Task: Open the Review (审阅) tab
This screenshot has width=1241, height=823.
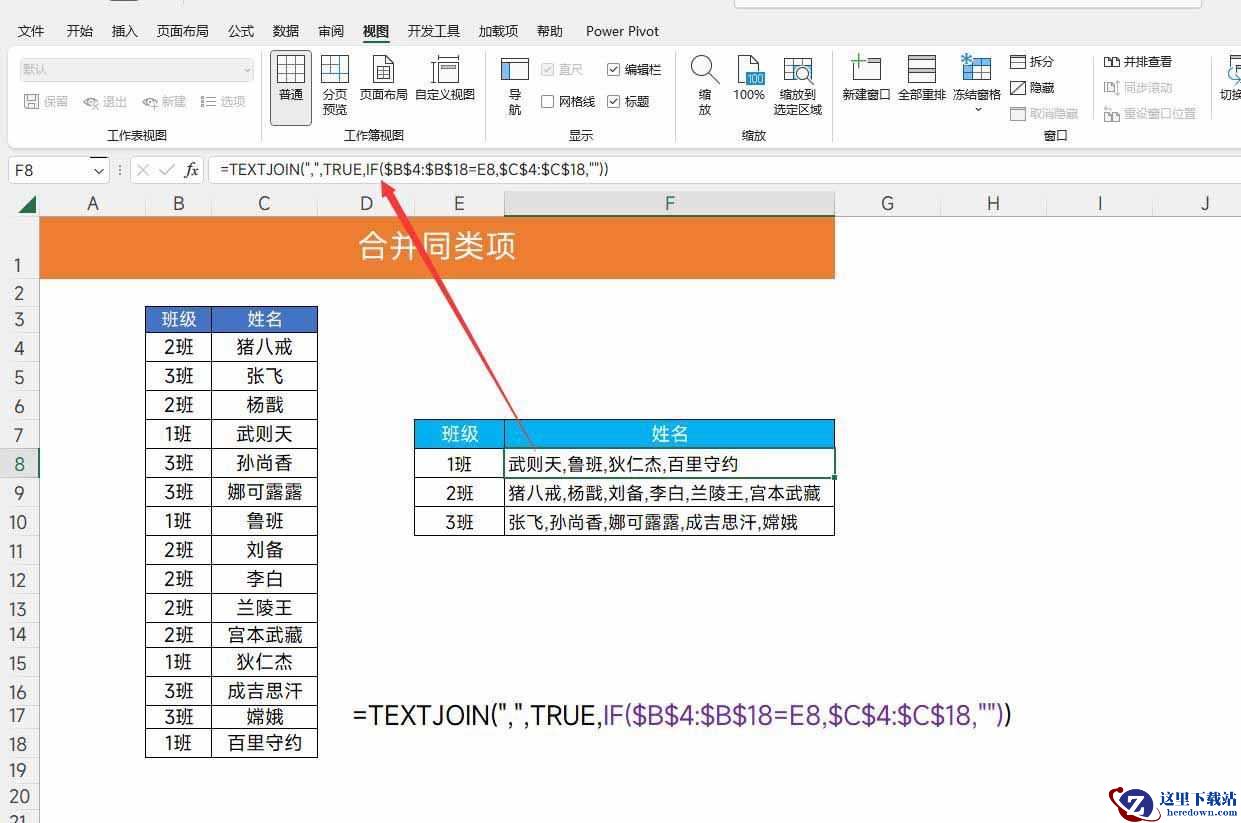Action: tap(331, 31)
